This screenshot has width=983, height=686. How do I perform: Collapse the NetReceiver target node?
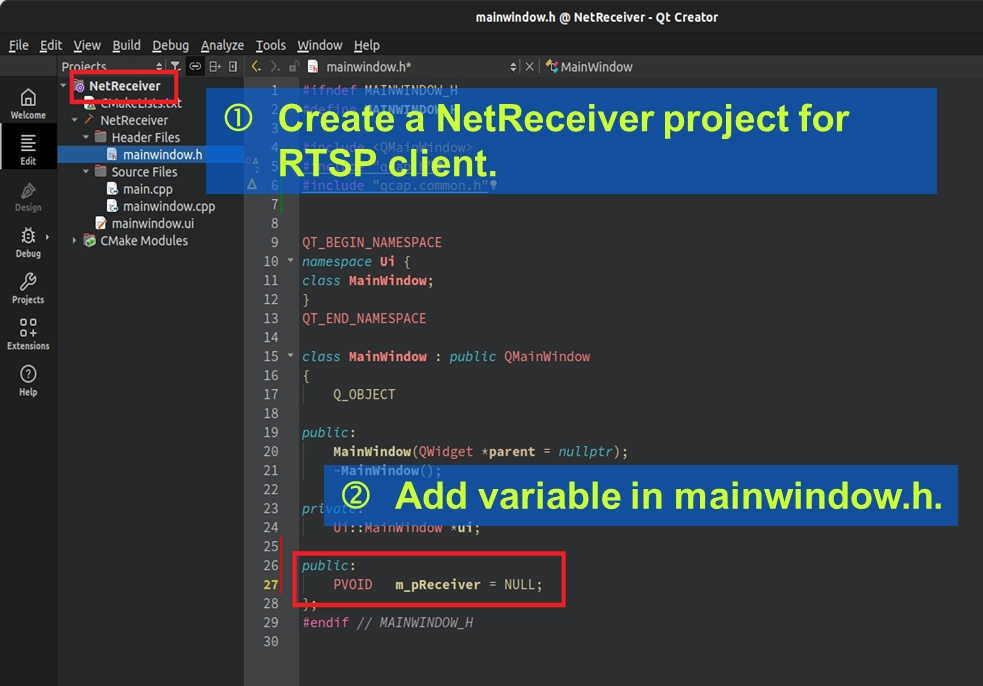point(75,120)
